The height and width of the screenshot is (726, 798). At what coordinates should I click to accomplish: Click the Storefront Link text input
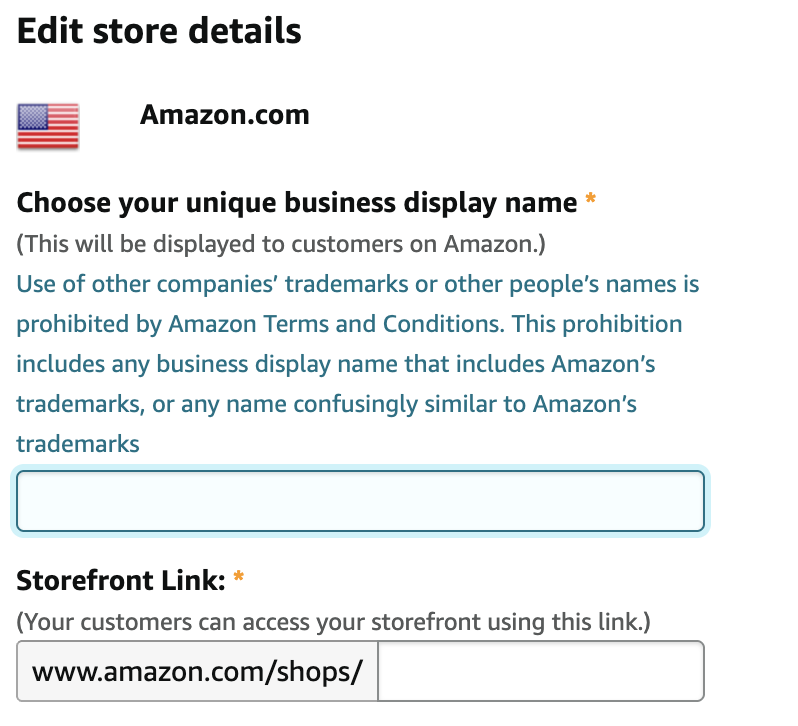pos(541,671)
